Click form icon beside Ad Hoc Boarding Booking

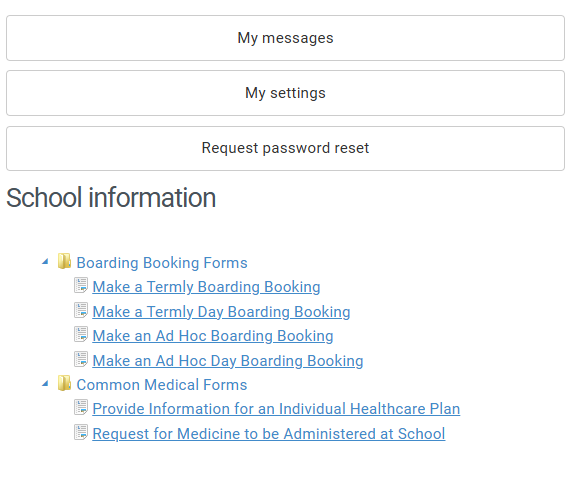[81, 334]
